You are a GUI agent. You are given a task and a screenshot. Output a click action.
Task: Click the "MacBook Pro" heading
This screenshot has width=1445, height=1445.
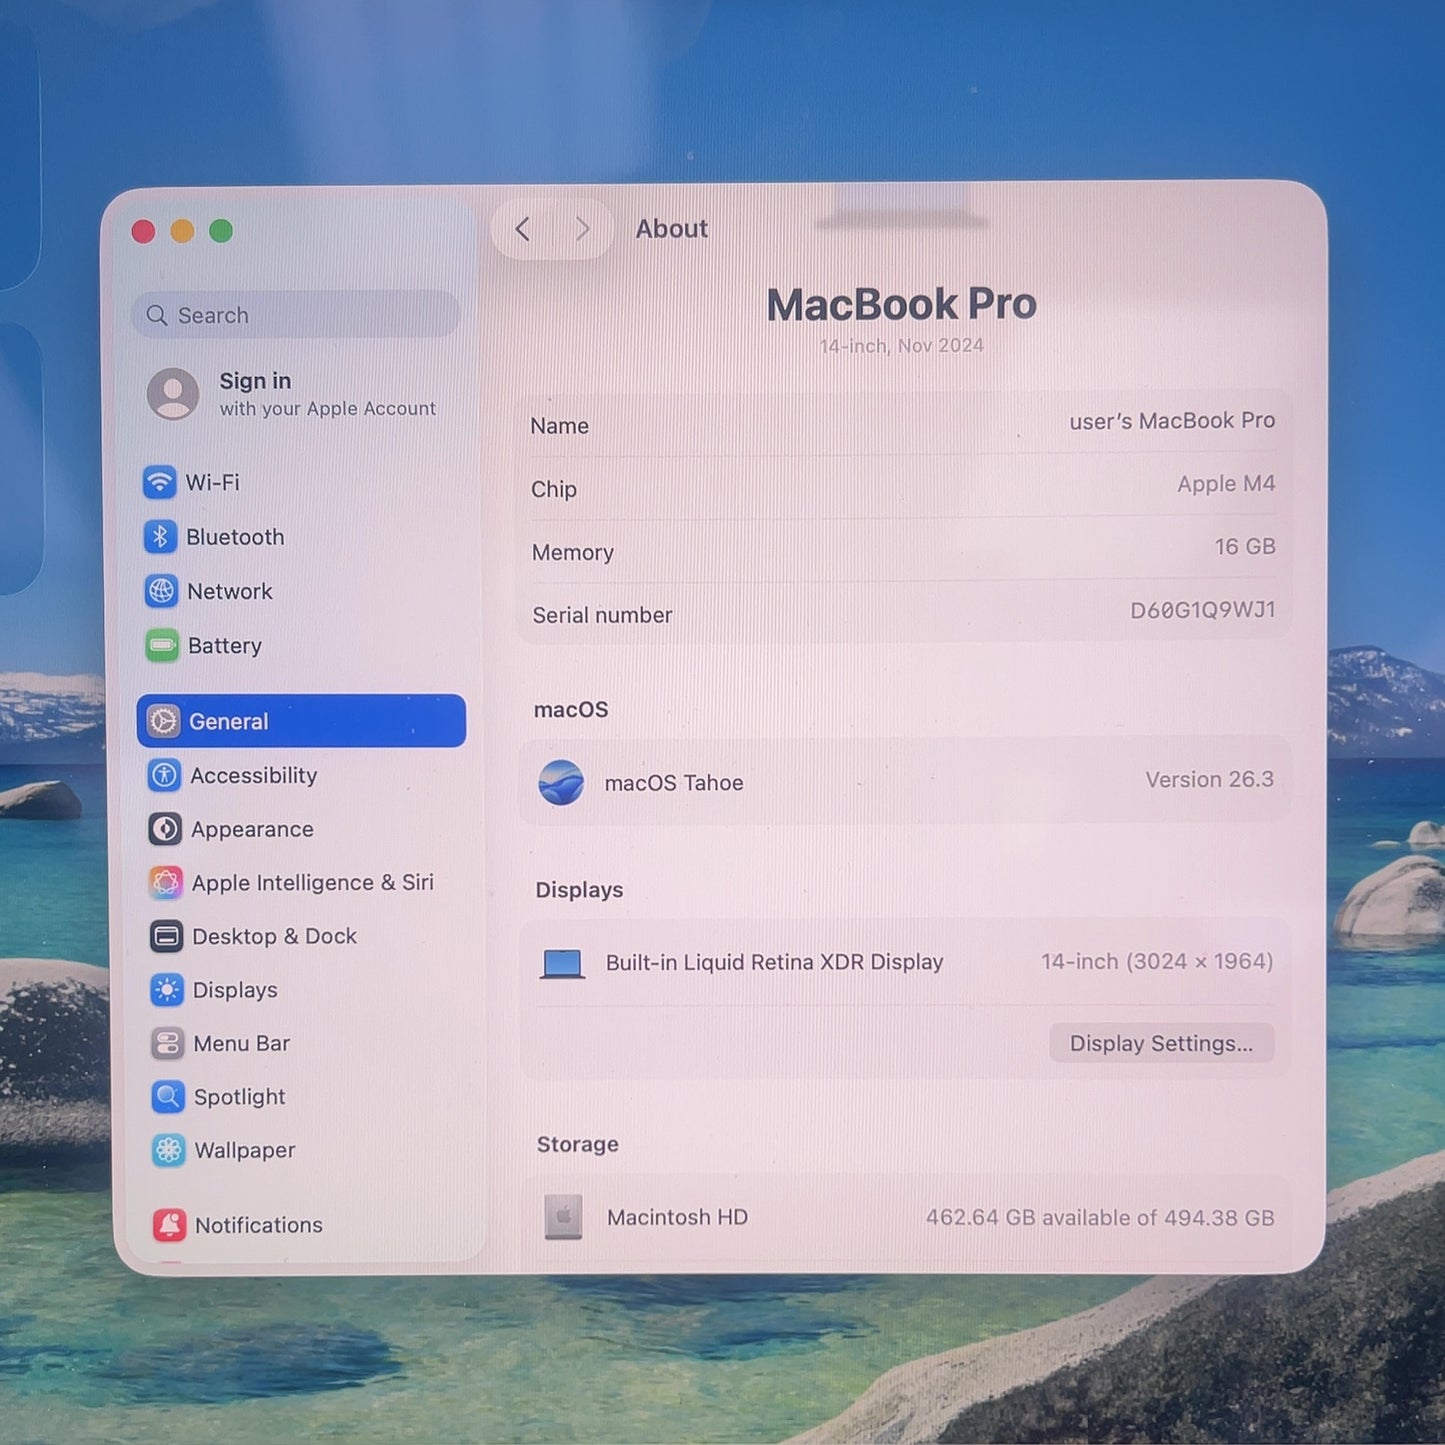(x=902, y=304)
